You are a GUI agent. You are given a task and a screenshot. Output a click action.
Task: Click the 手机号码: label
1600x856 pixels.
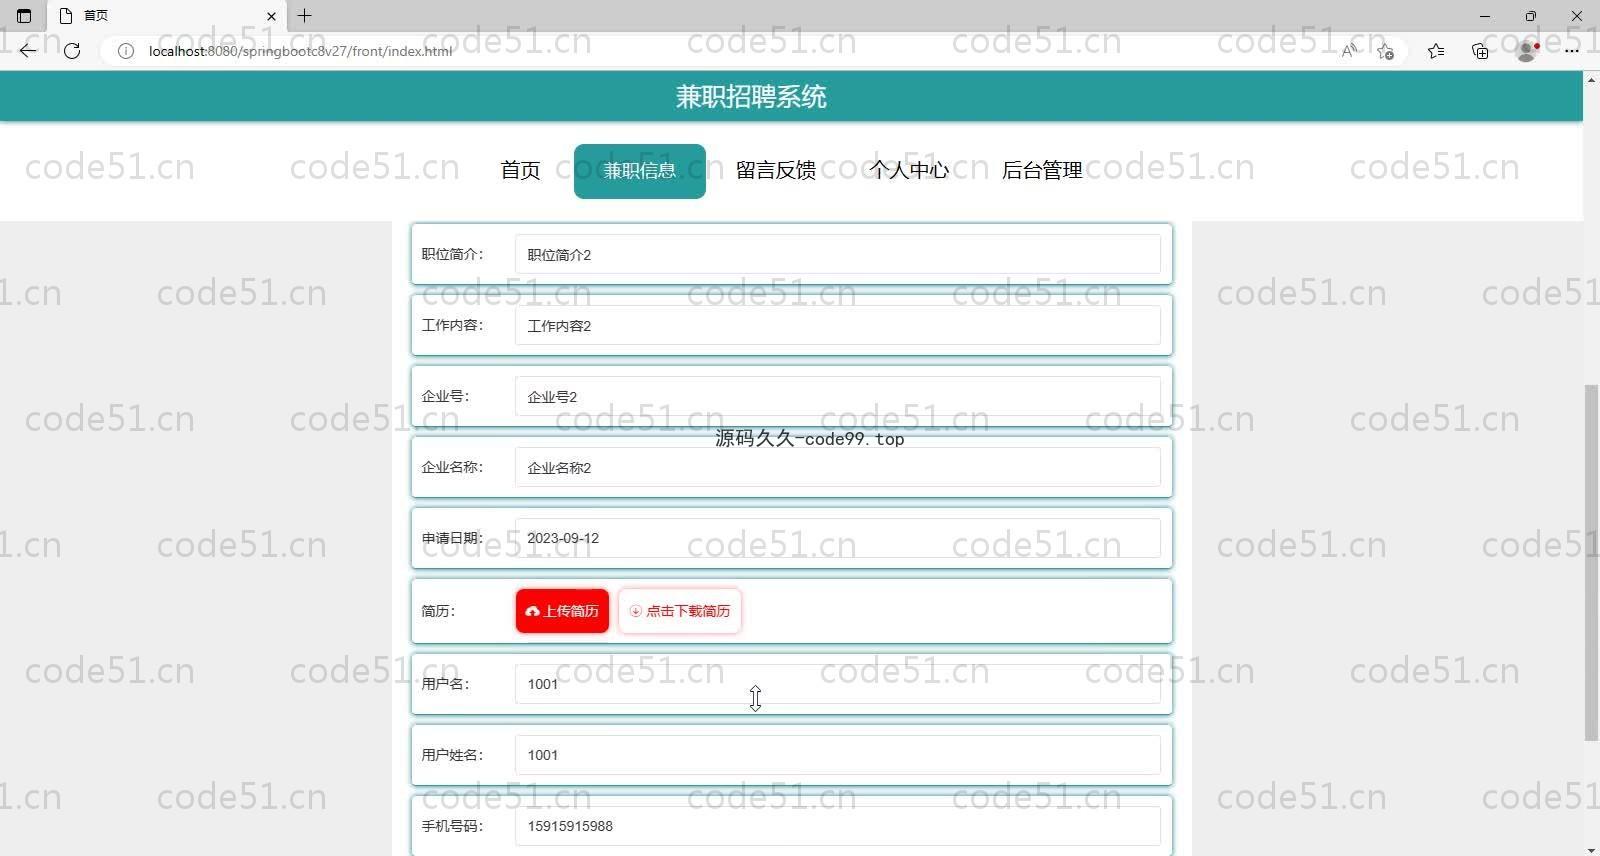tap(452, 826)
